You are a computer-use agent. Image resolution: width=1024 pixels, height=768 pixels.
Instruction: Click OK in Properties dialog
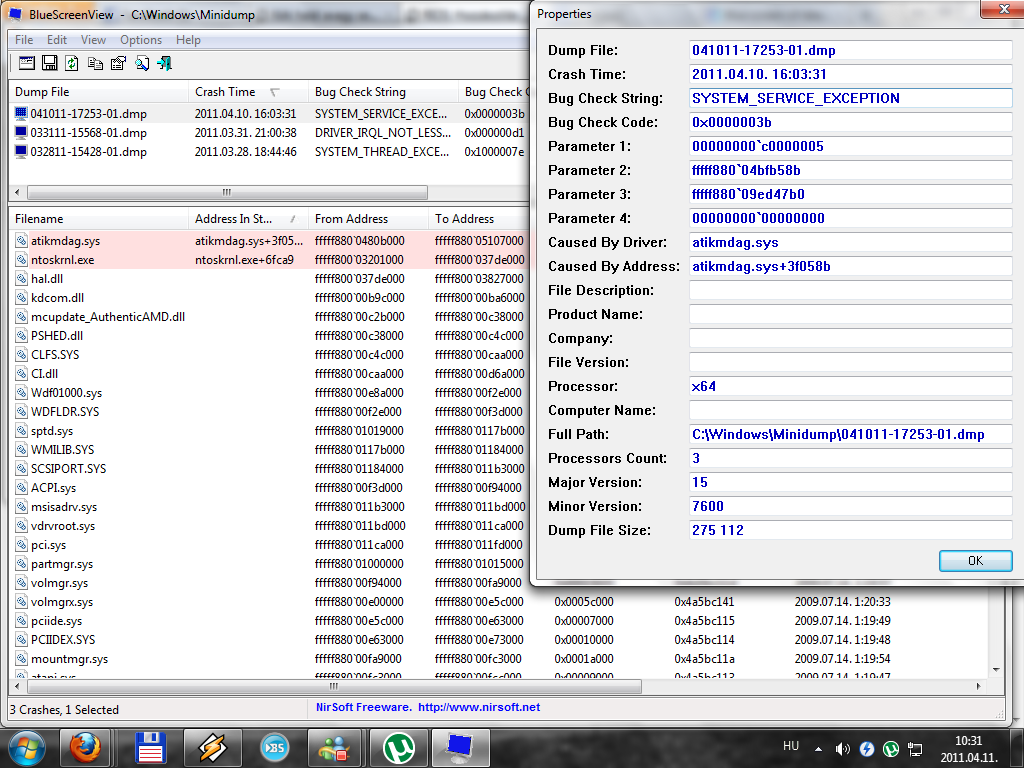coord(976,561)
